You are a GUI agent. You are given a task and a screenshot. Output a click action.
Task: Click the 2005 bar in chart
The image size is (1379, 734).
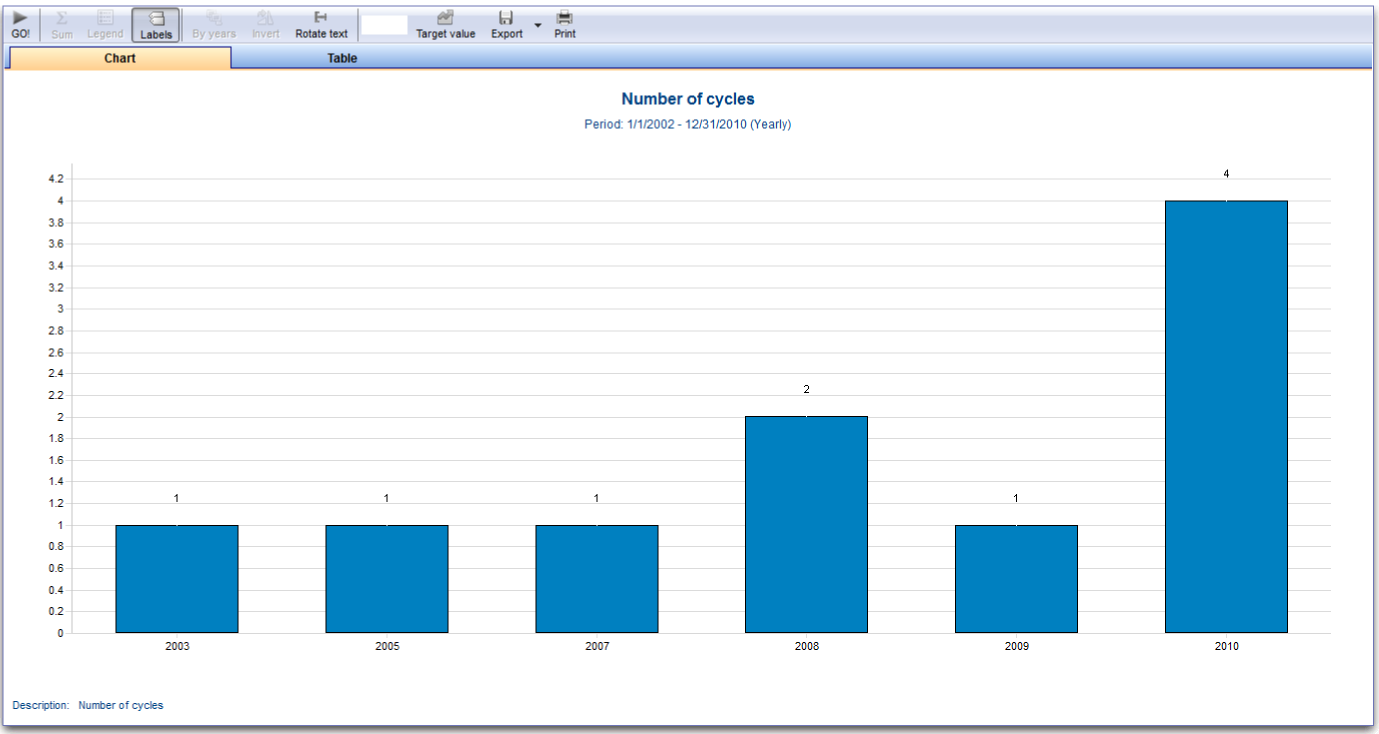[x=387, y=579]
